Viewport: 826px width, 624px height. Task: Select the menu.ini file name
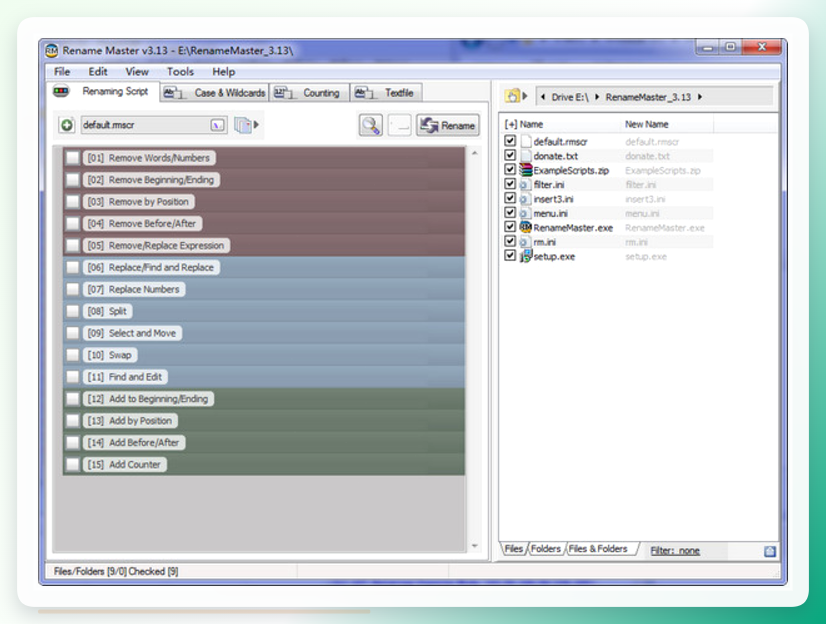point(550,213)
